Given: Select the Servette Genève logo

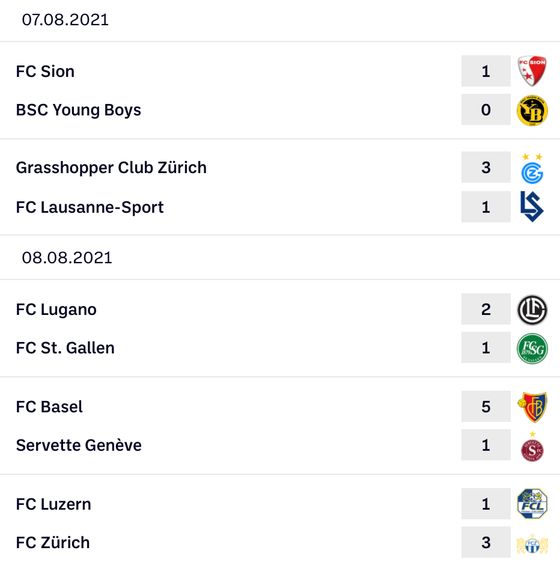Looking at the screenshot, I should click(x=532, y=446).
